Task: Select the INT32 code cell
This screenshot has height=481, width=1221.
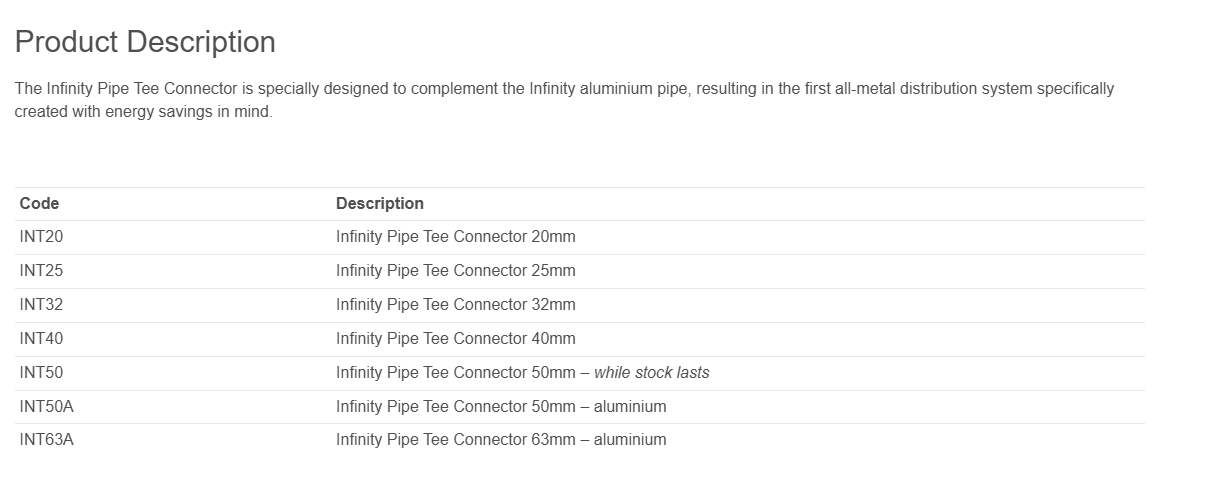Action: 41,305
